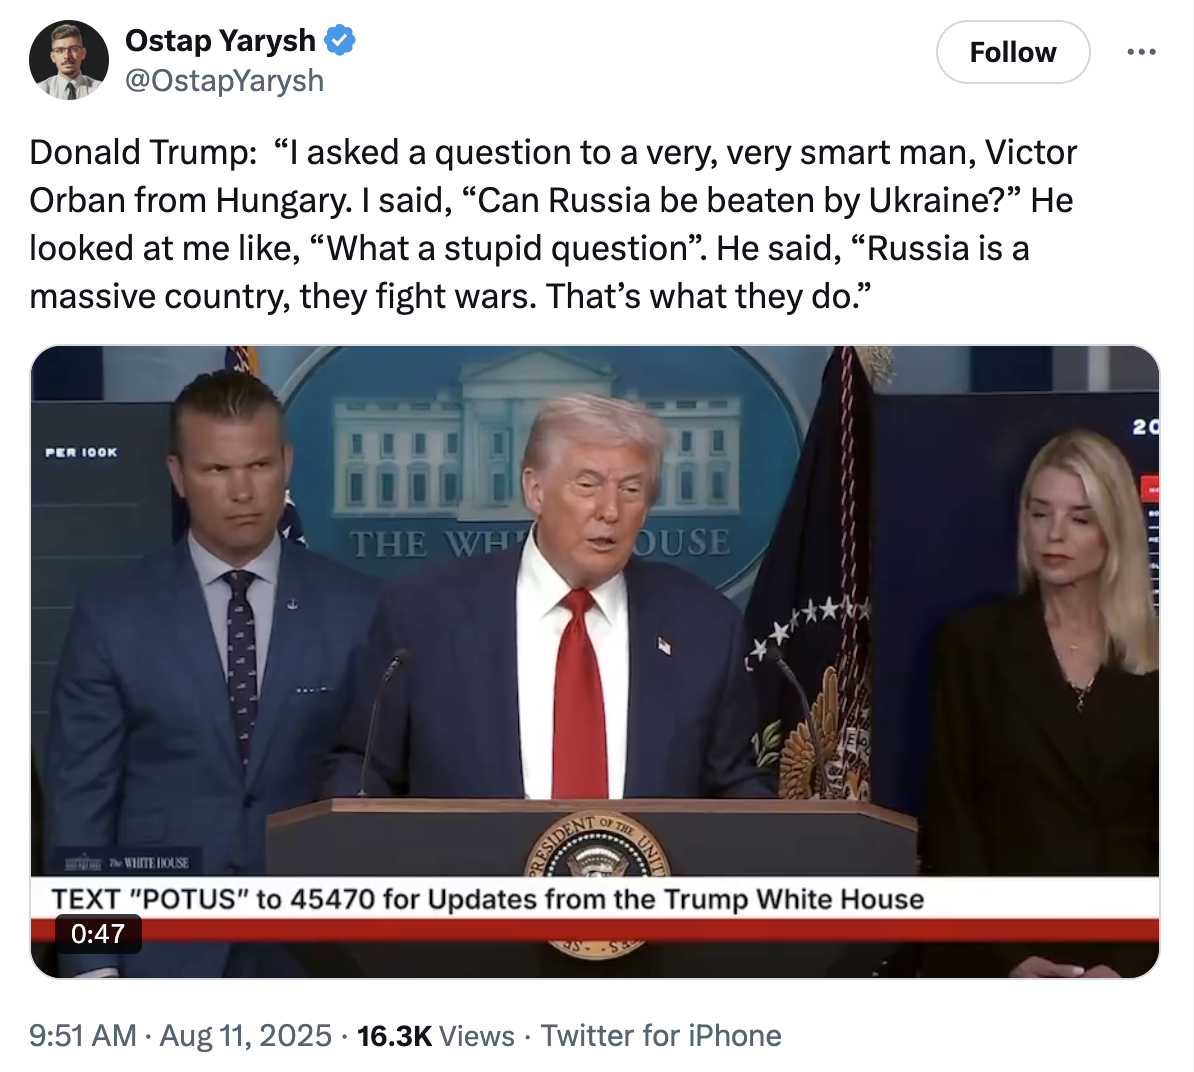View the 16.3K Views count

pos(436,1036)
